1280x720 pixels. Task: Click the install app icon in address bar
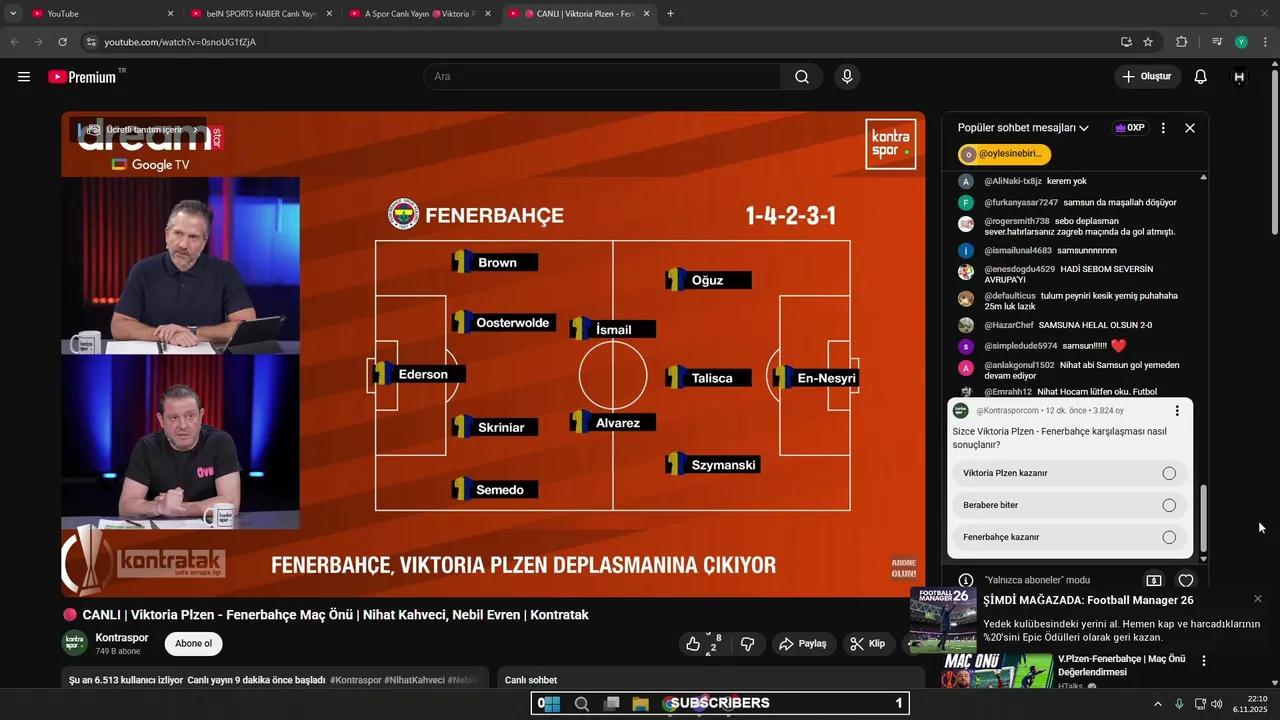coord(1126,42)
